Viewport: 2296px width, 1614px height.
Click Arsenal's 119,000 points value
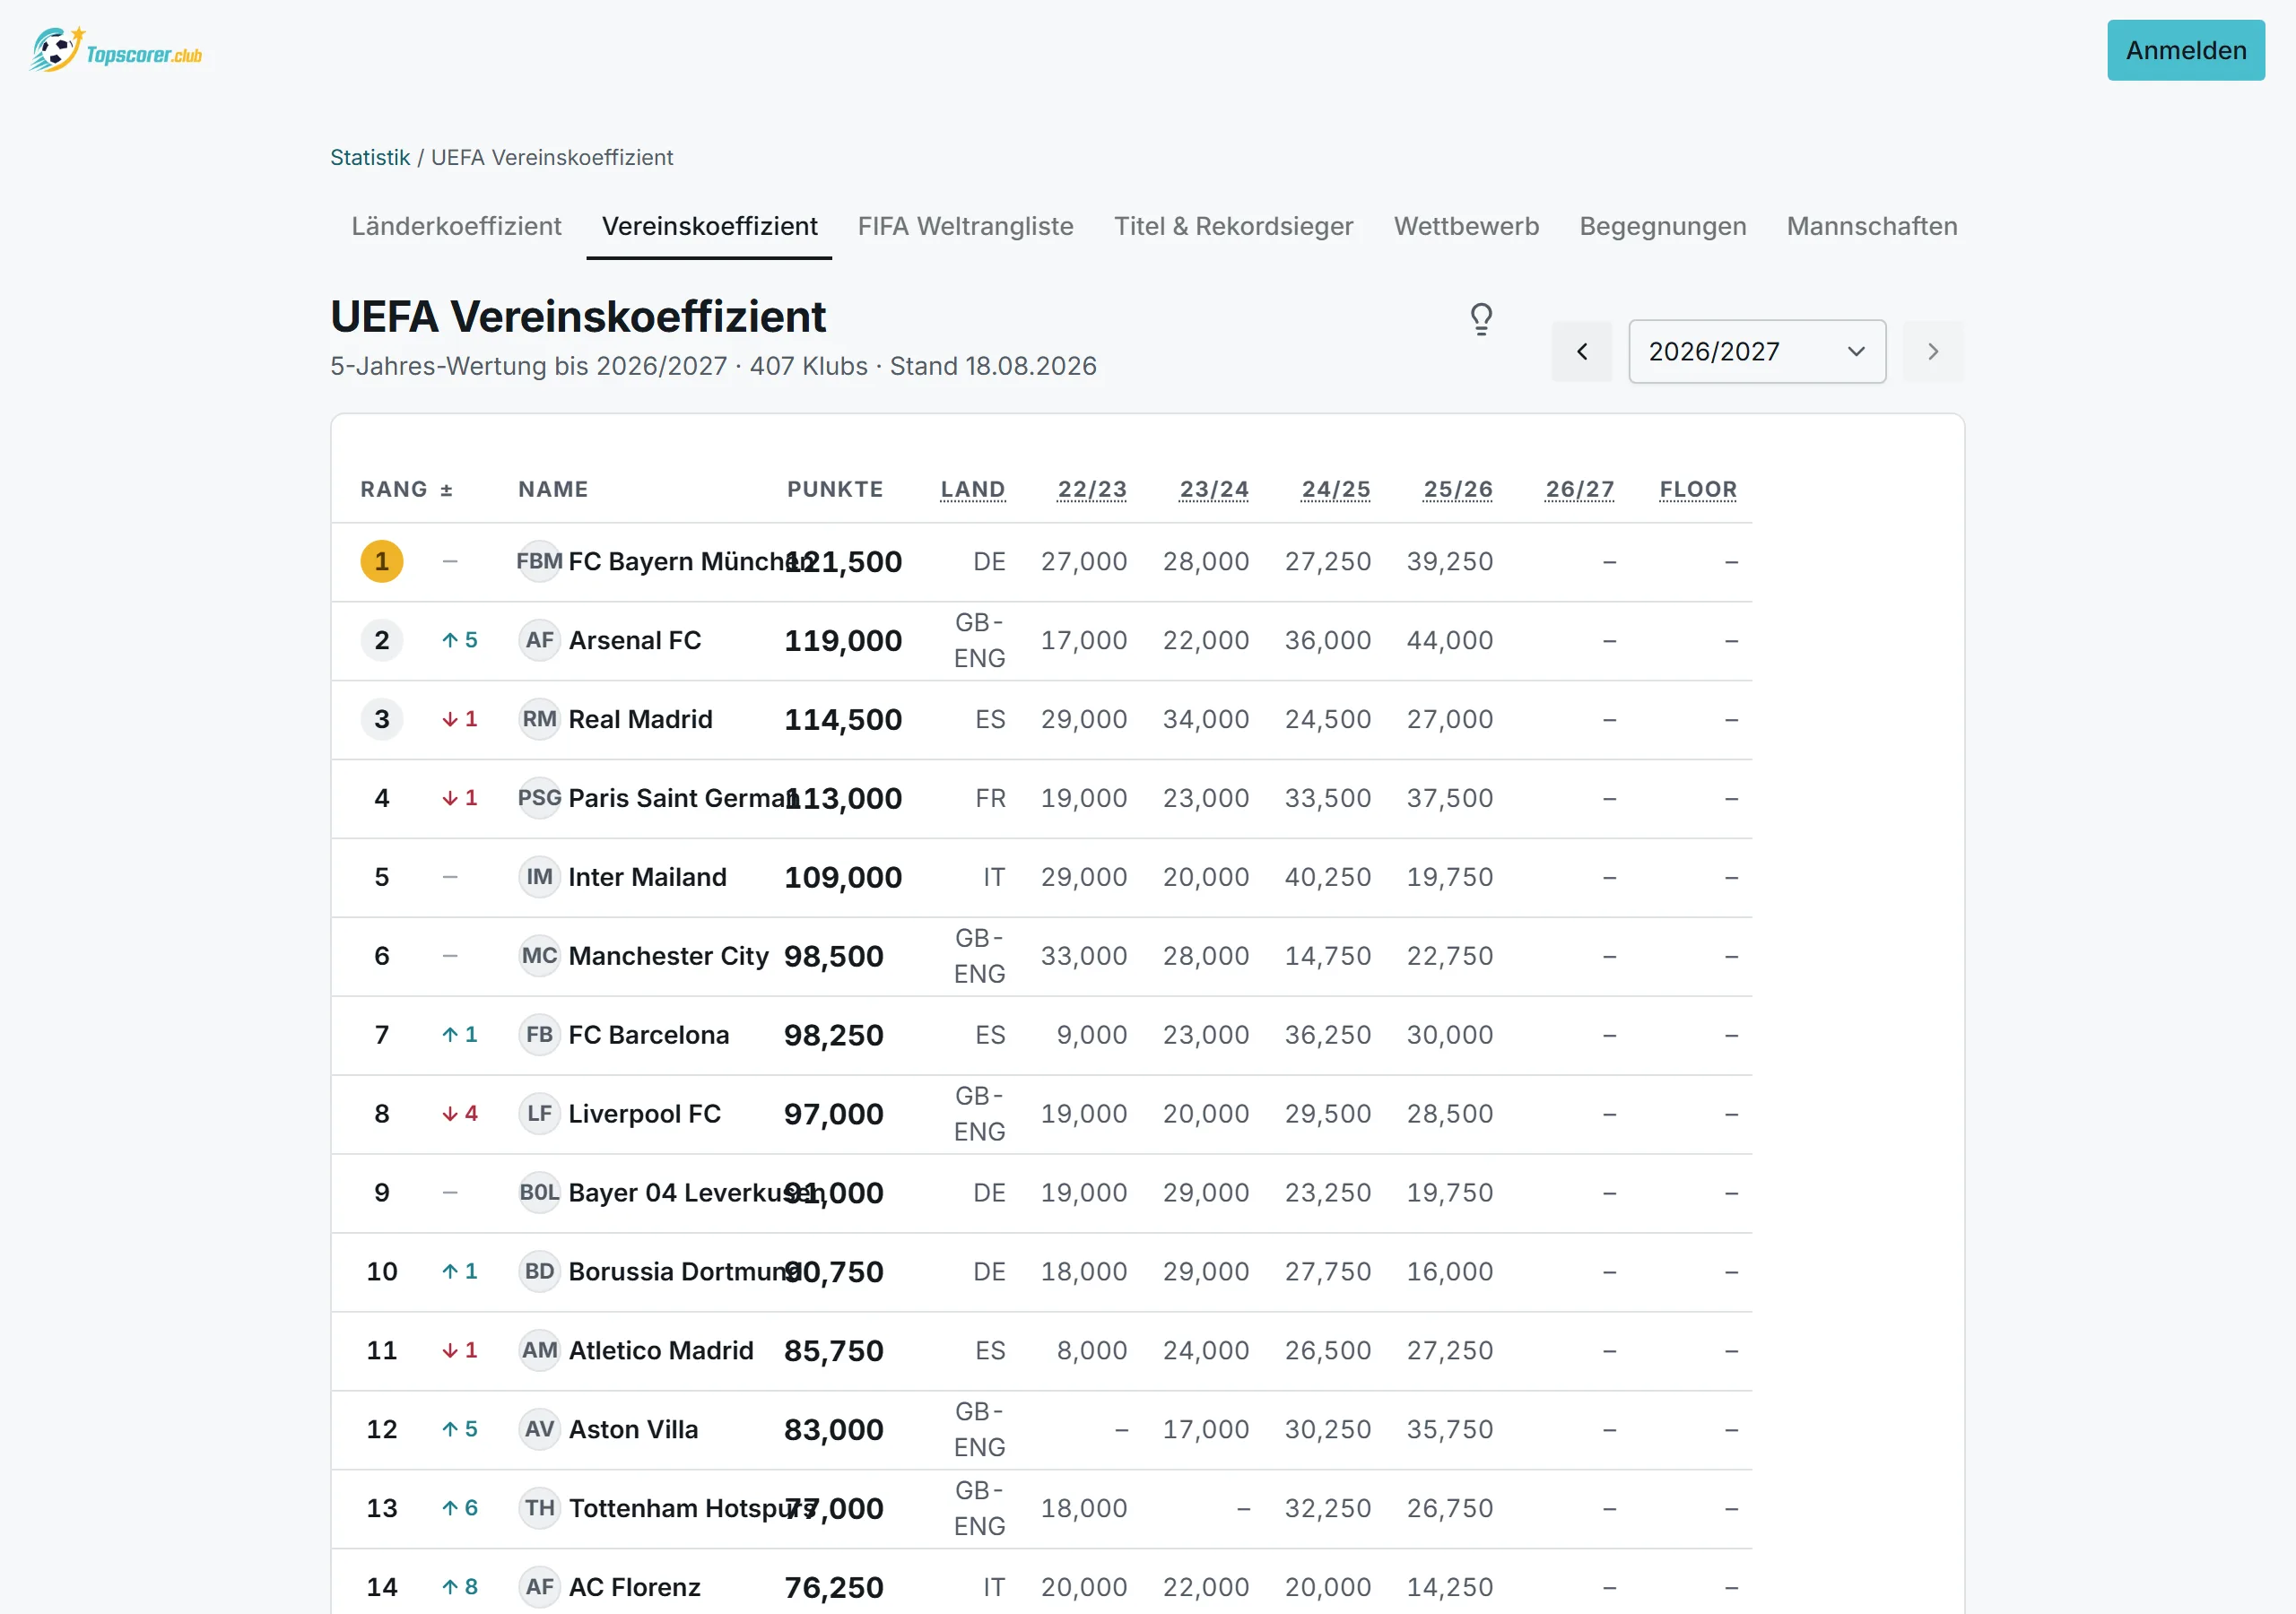click(843, 640)
